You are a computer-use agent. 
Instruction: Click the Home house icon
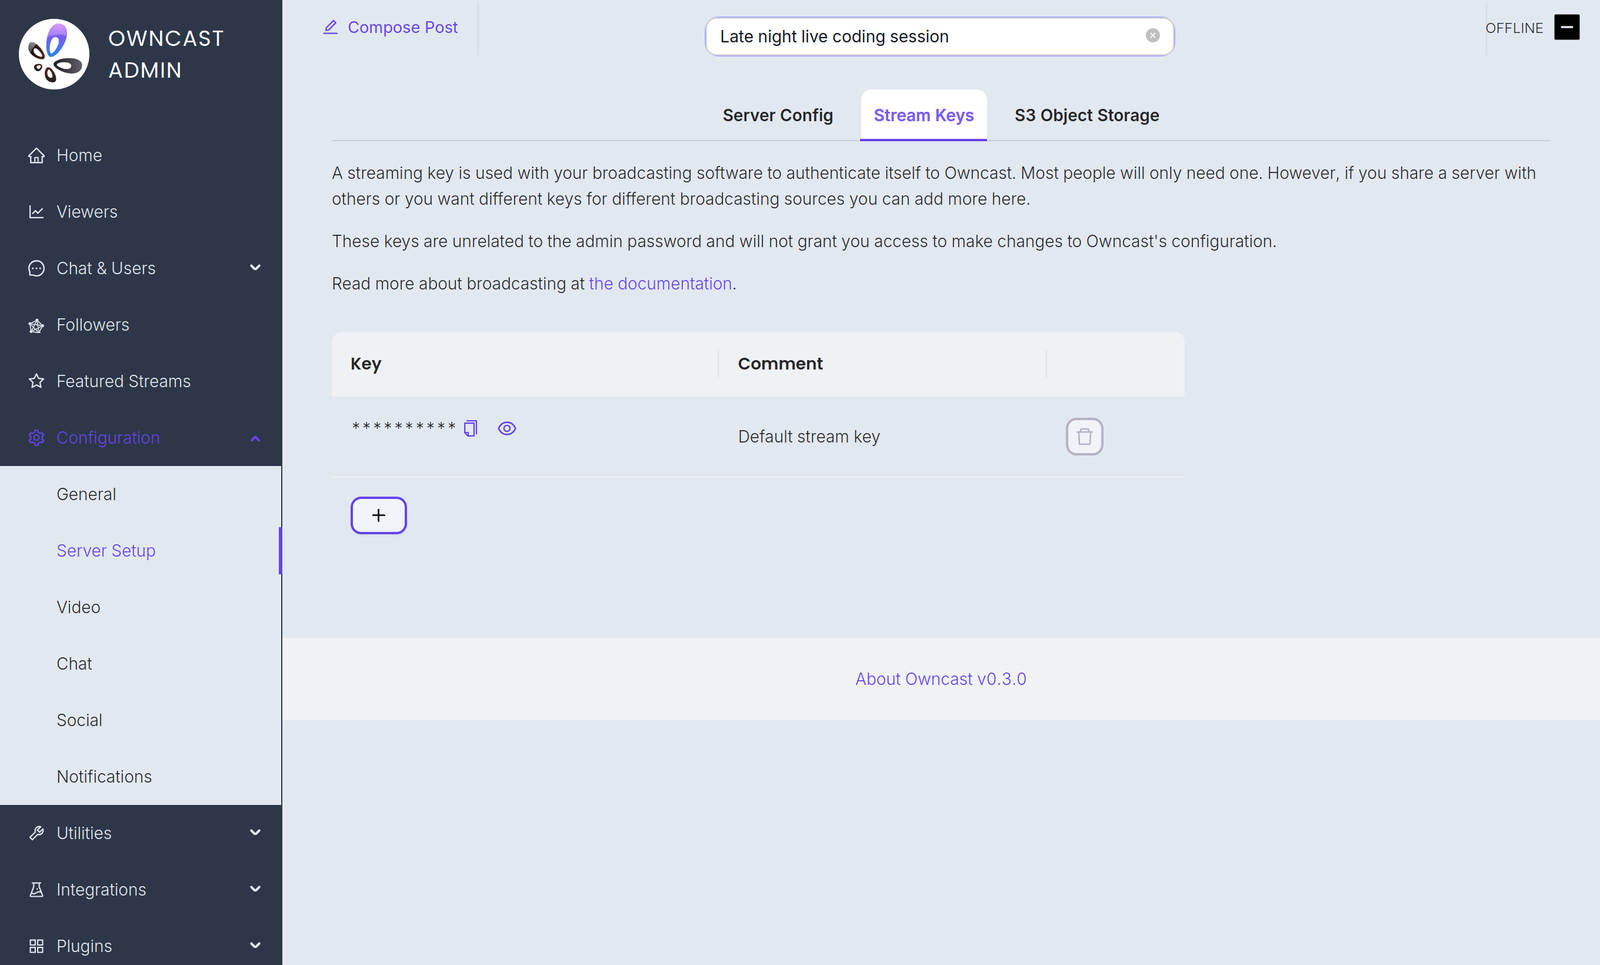[x=37, y=156]
